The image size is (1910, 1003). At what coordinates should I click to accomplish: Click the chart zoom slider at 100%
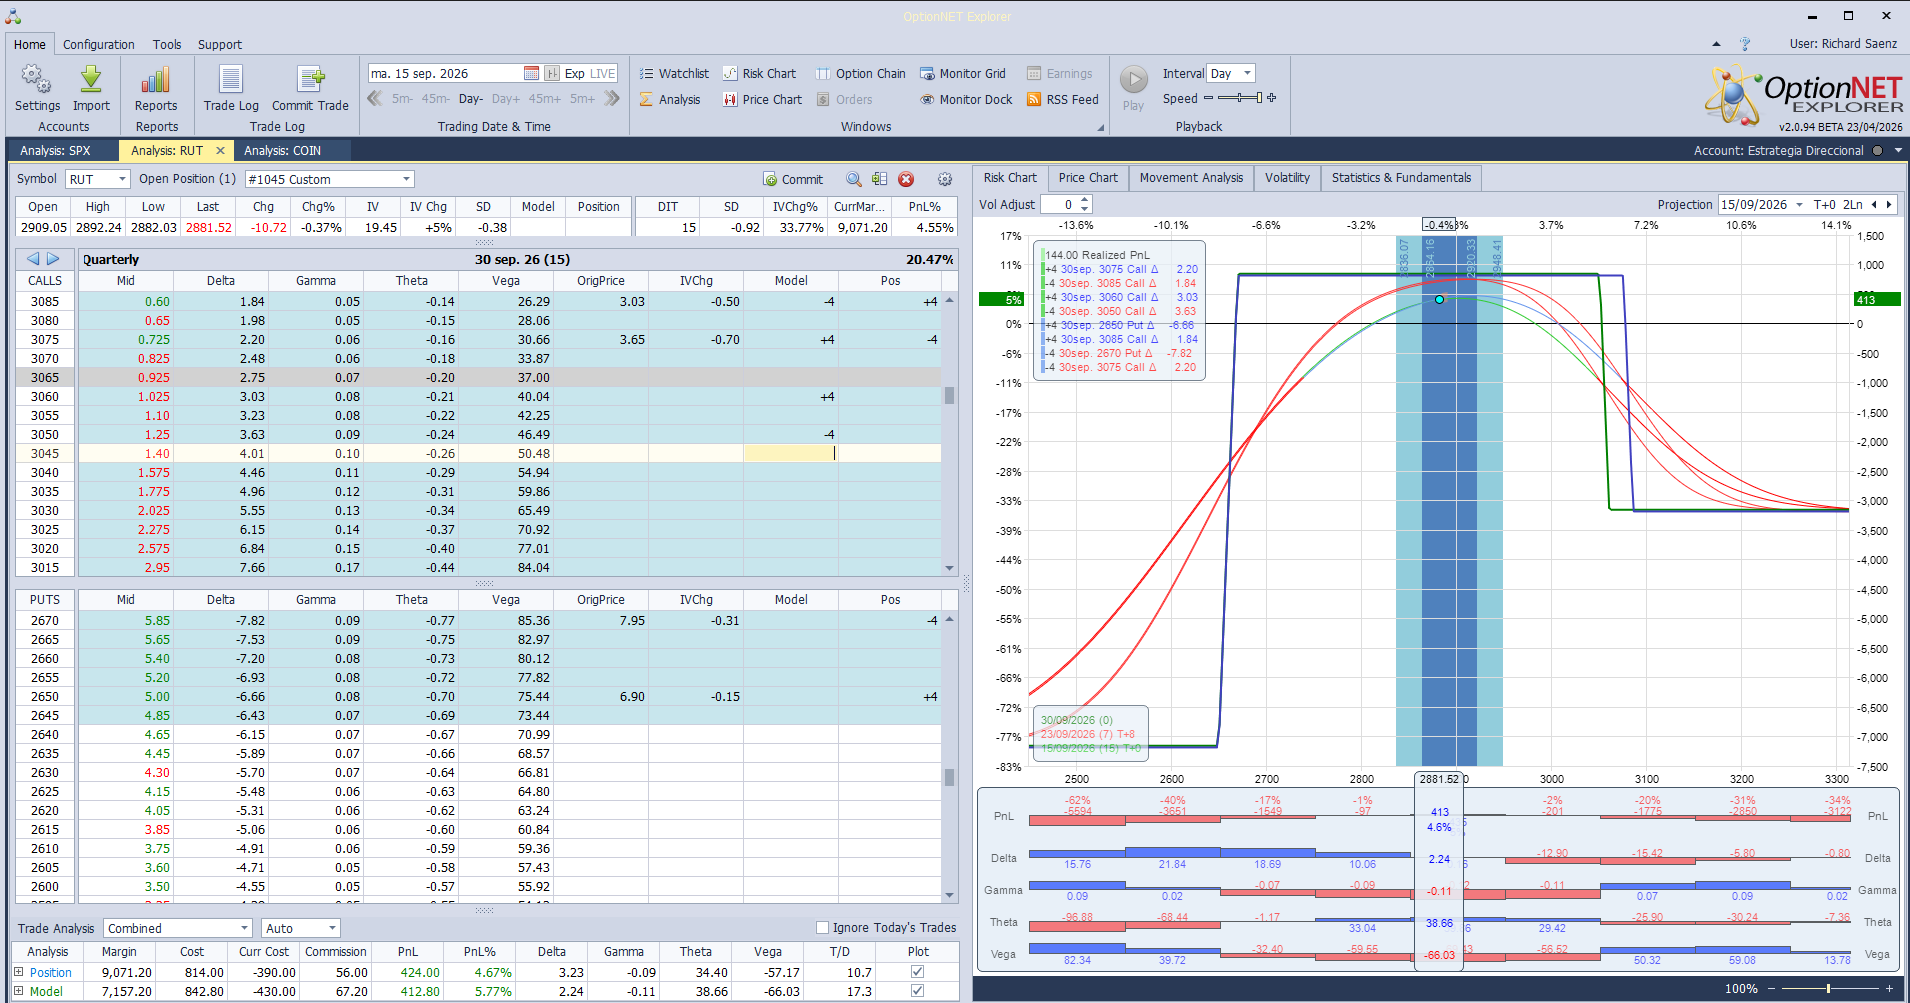coord(1829,988)
